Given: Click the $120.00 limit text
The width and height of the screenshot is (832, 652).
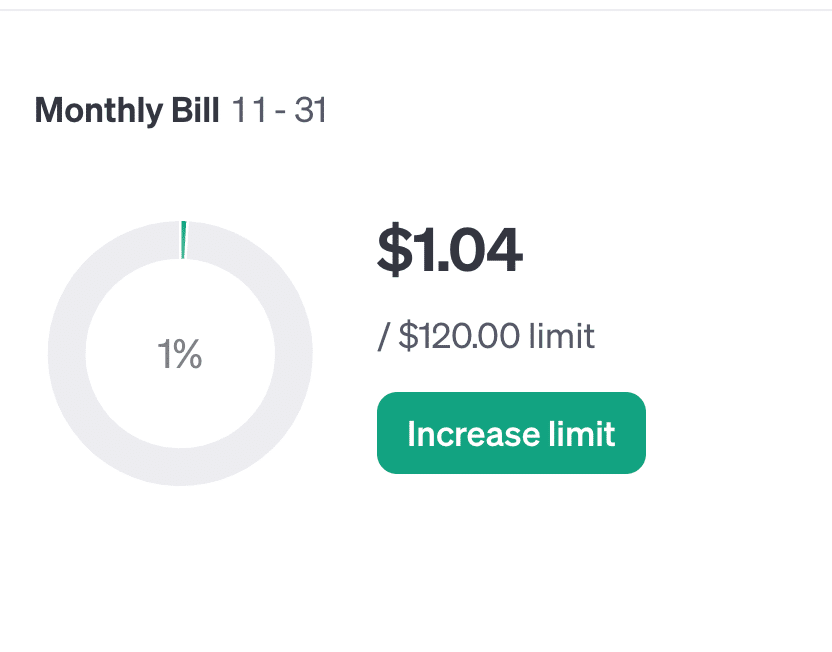Looking at the screenshot, I should (487, 336).
